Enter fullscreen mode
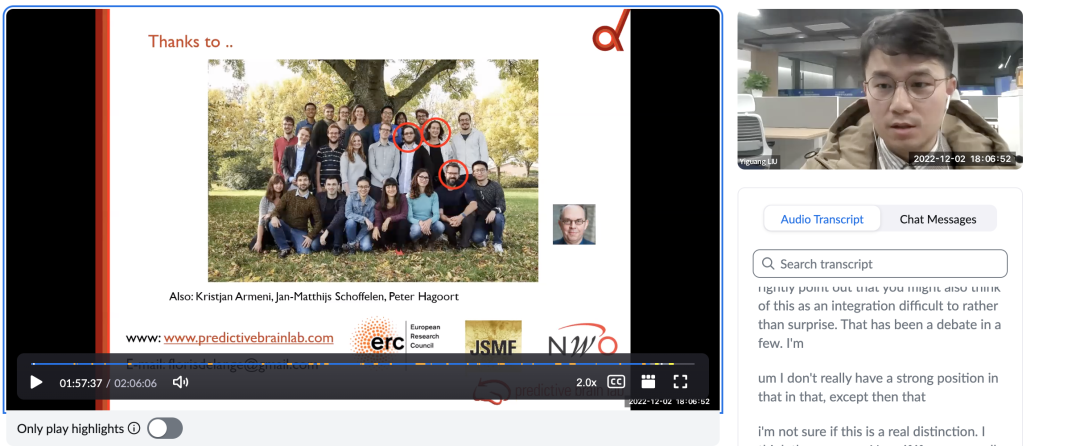 click(680, 382)
